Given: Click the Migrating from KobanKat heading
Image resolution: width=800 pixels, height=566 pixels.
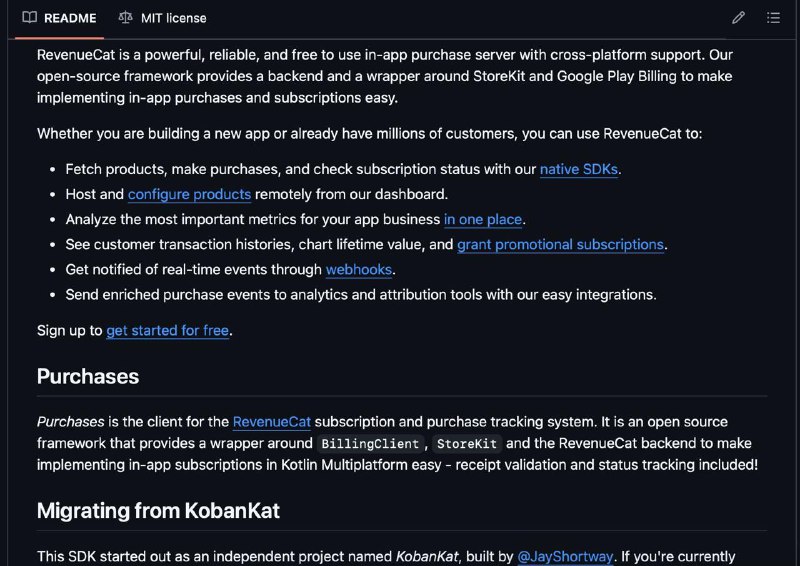Looking at the screenshot, I should [x=158, y=511].
